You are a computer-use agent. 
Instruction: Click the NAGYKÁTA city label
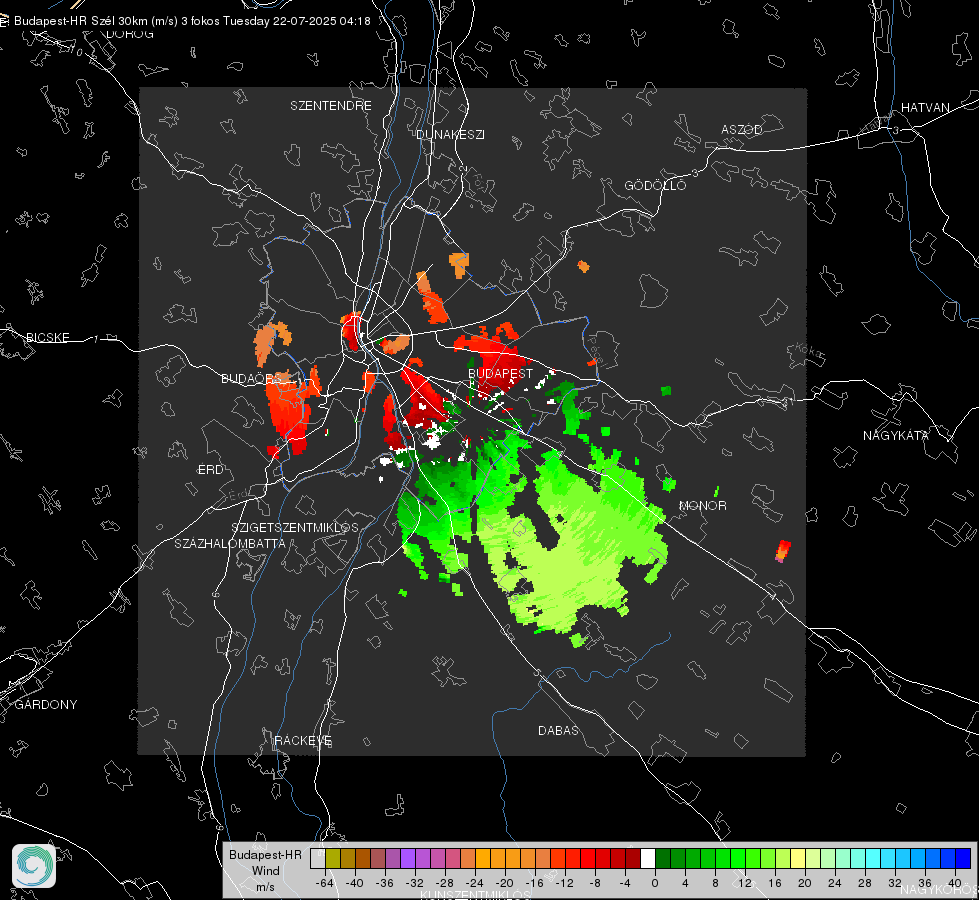click(896, 435)
